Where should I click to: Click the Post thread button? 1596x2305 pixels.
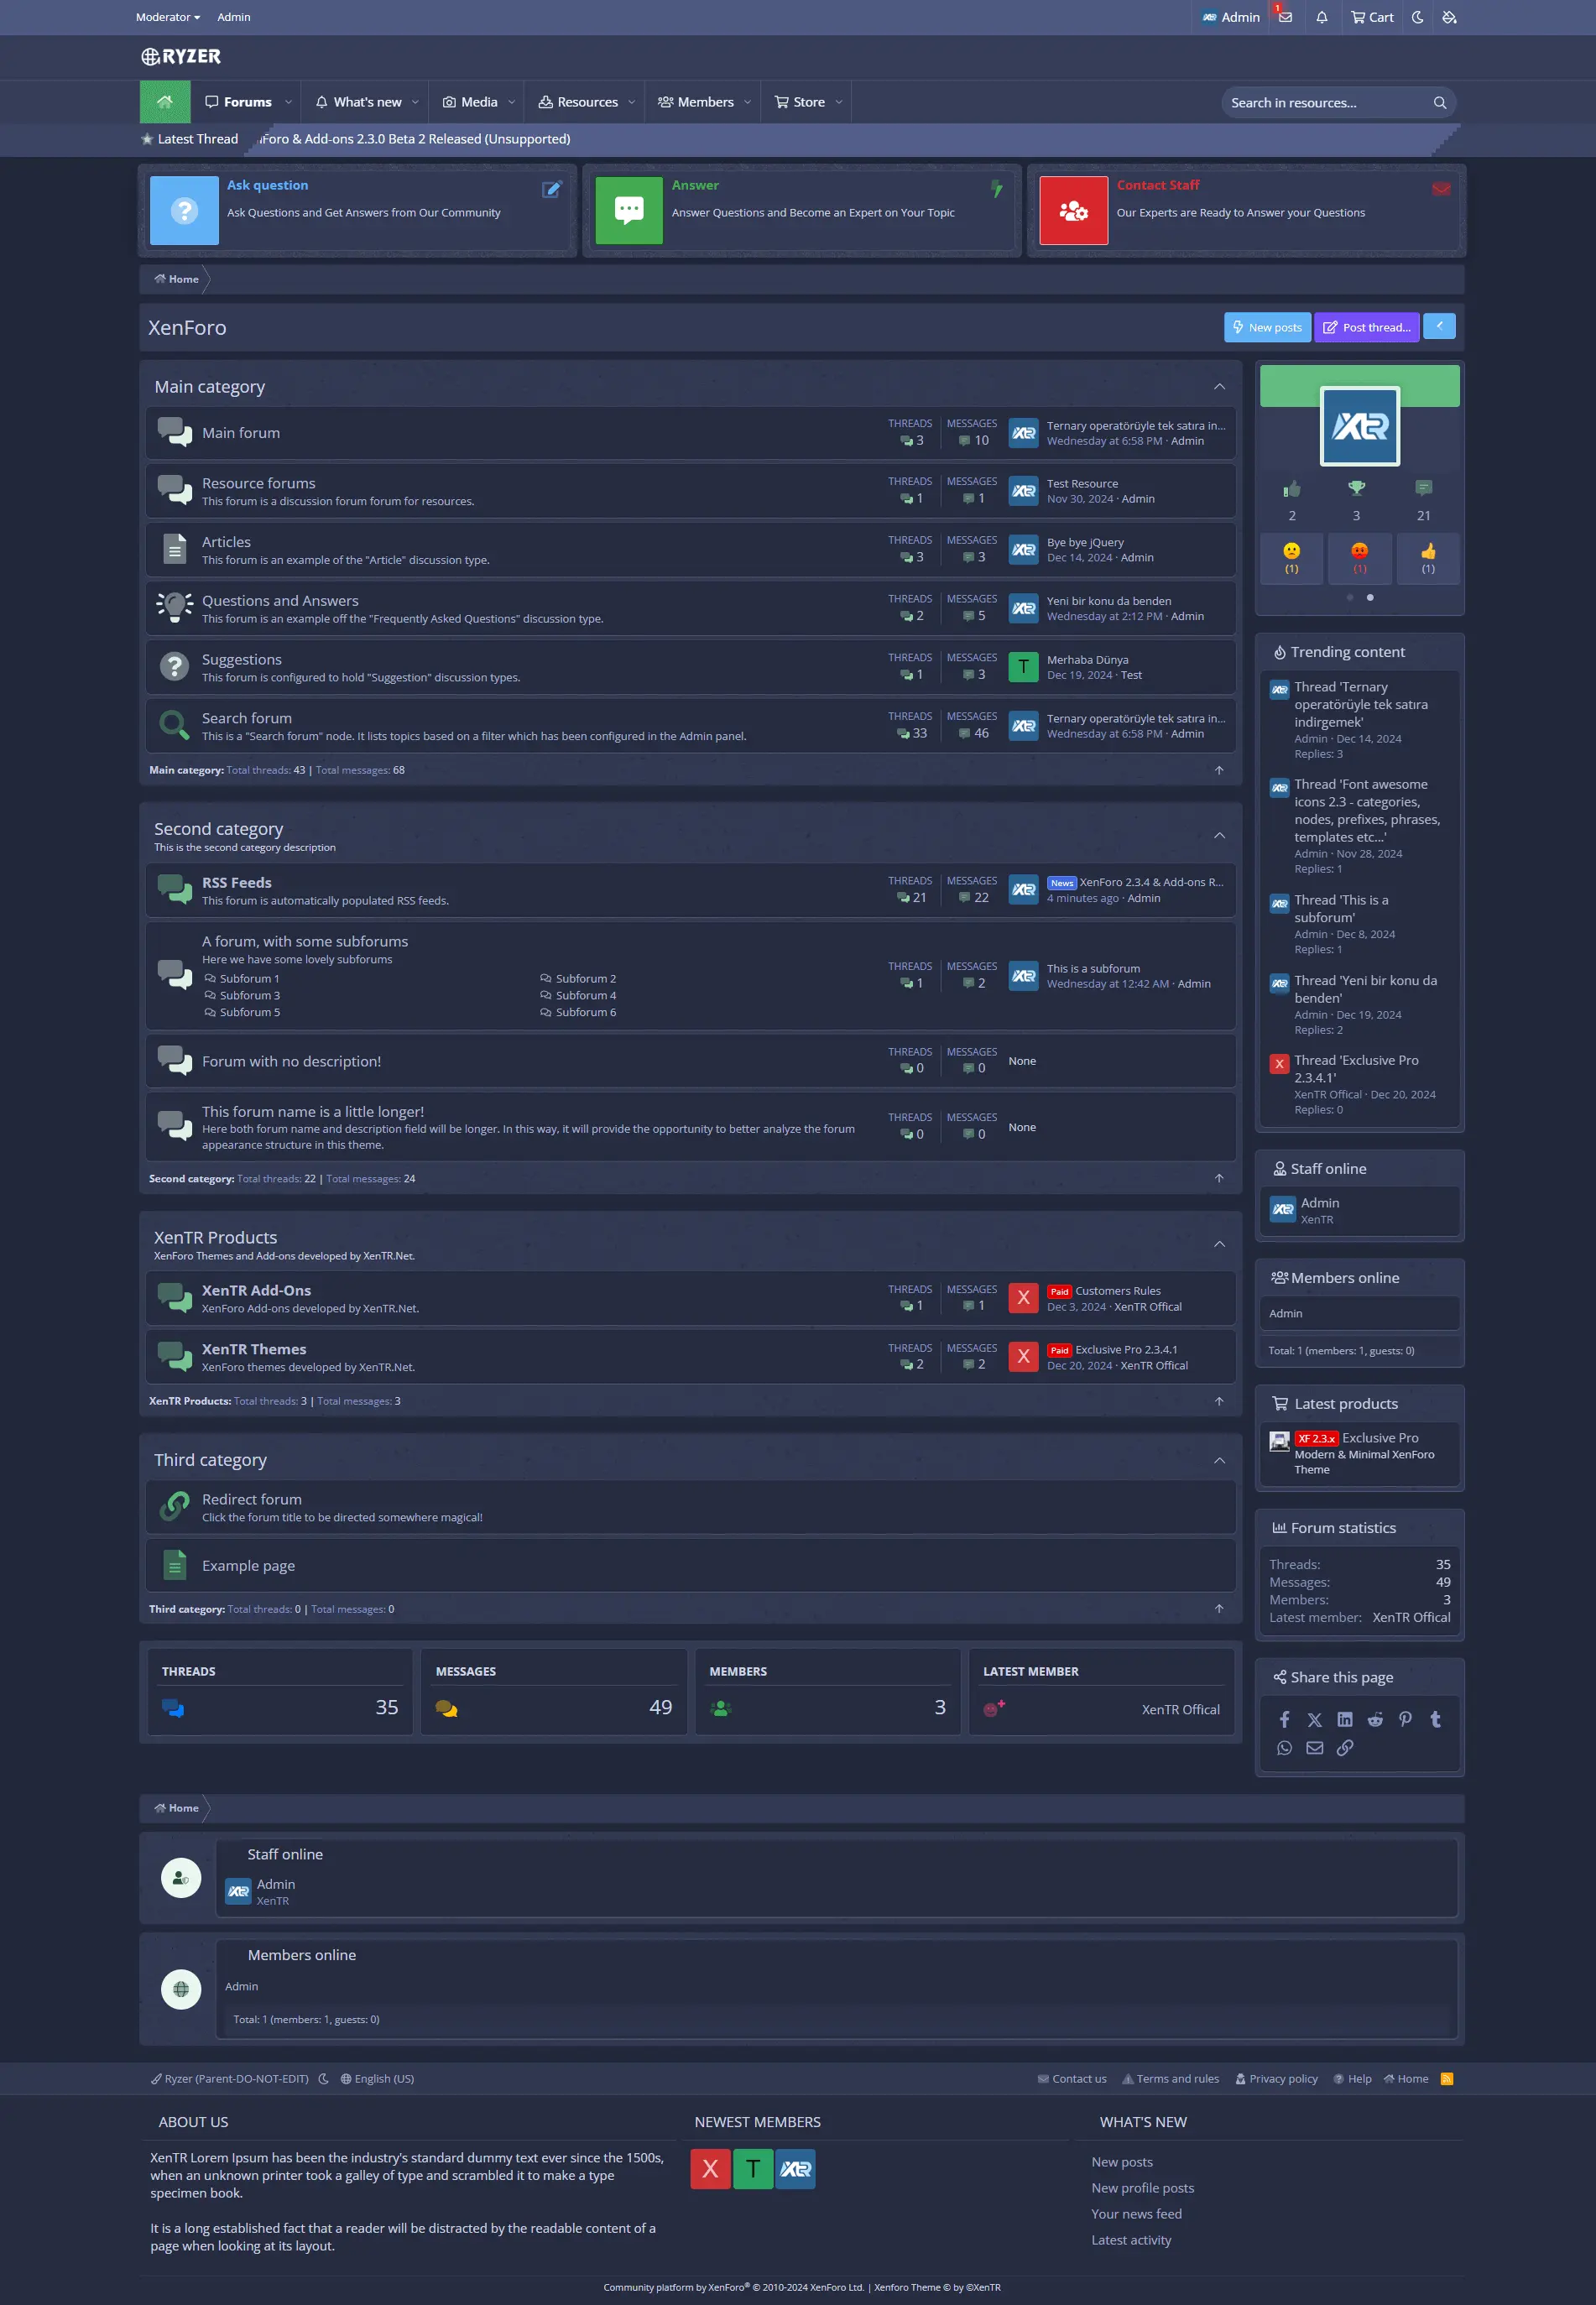pos(1366,327)
